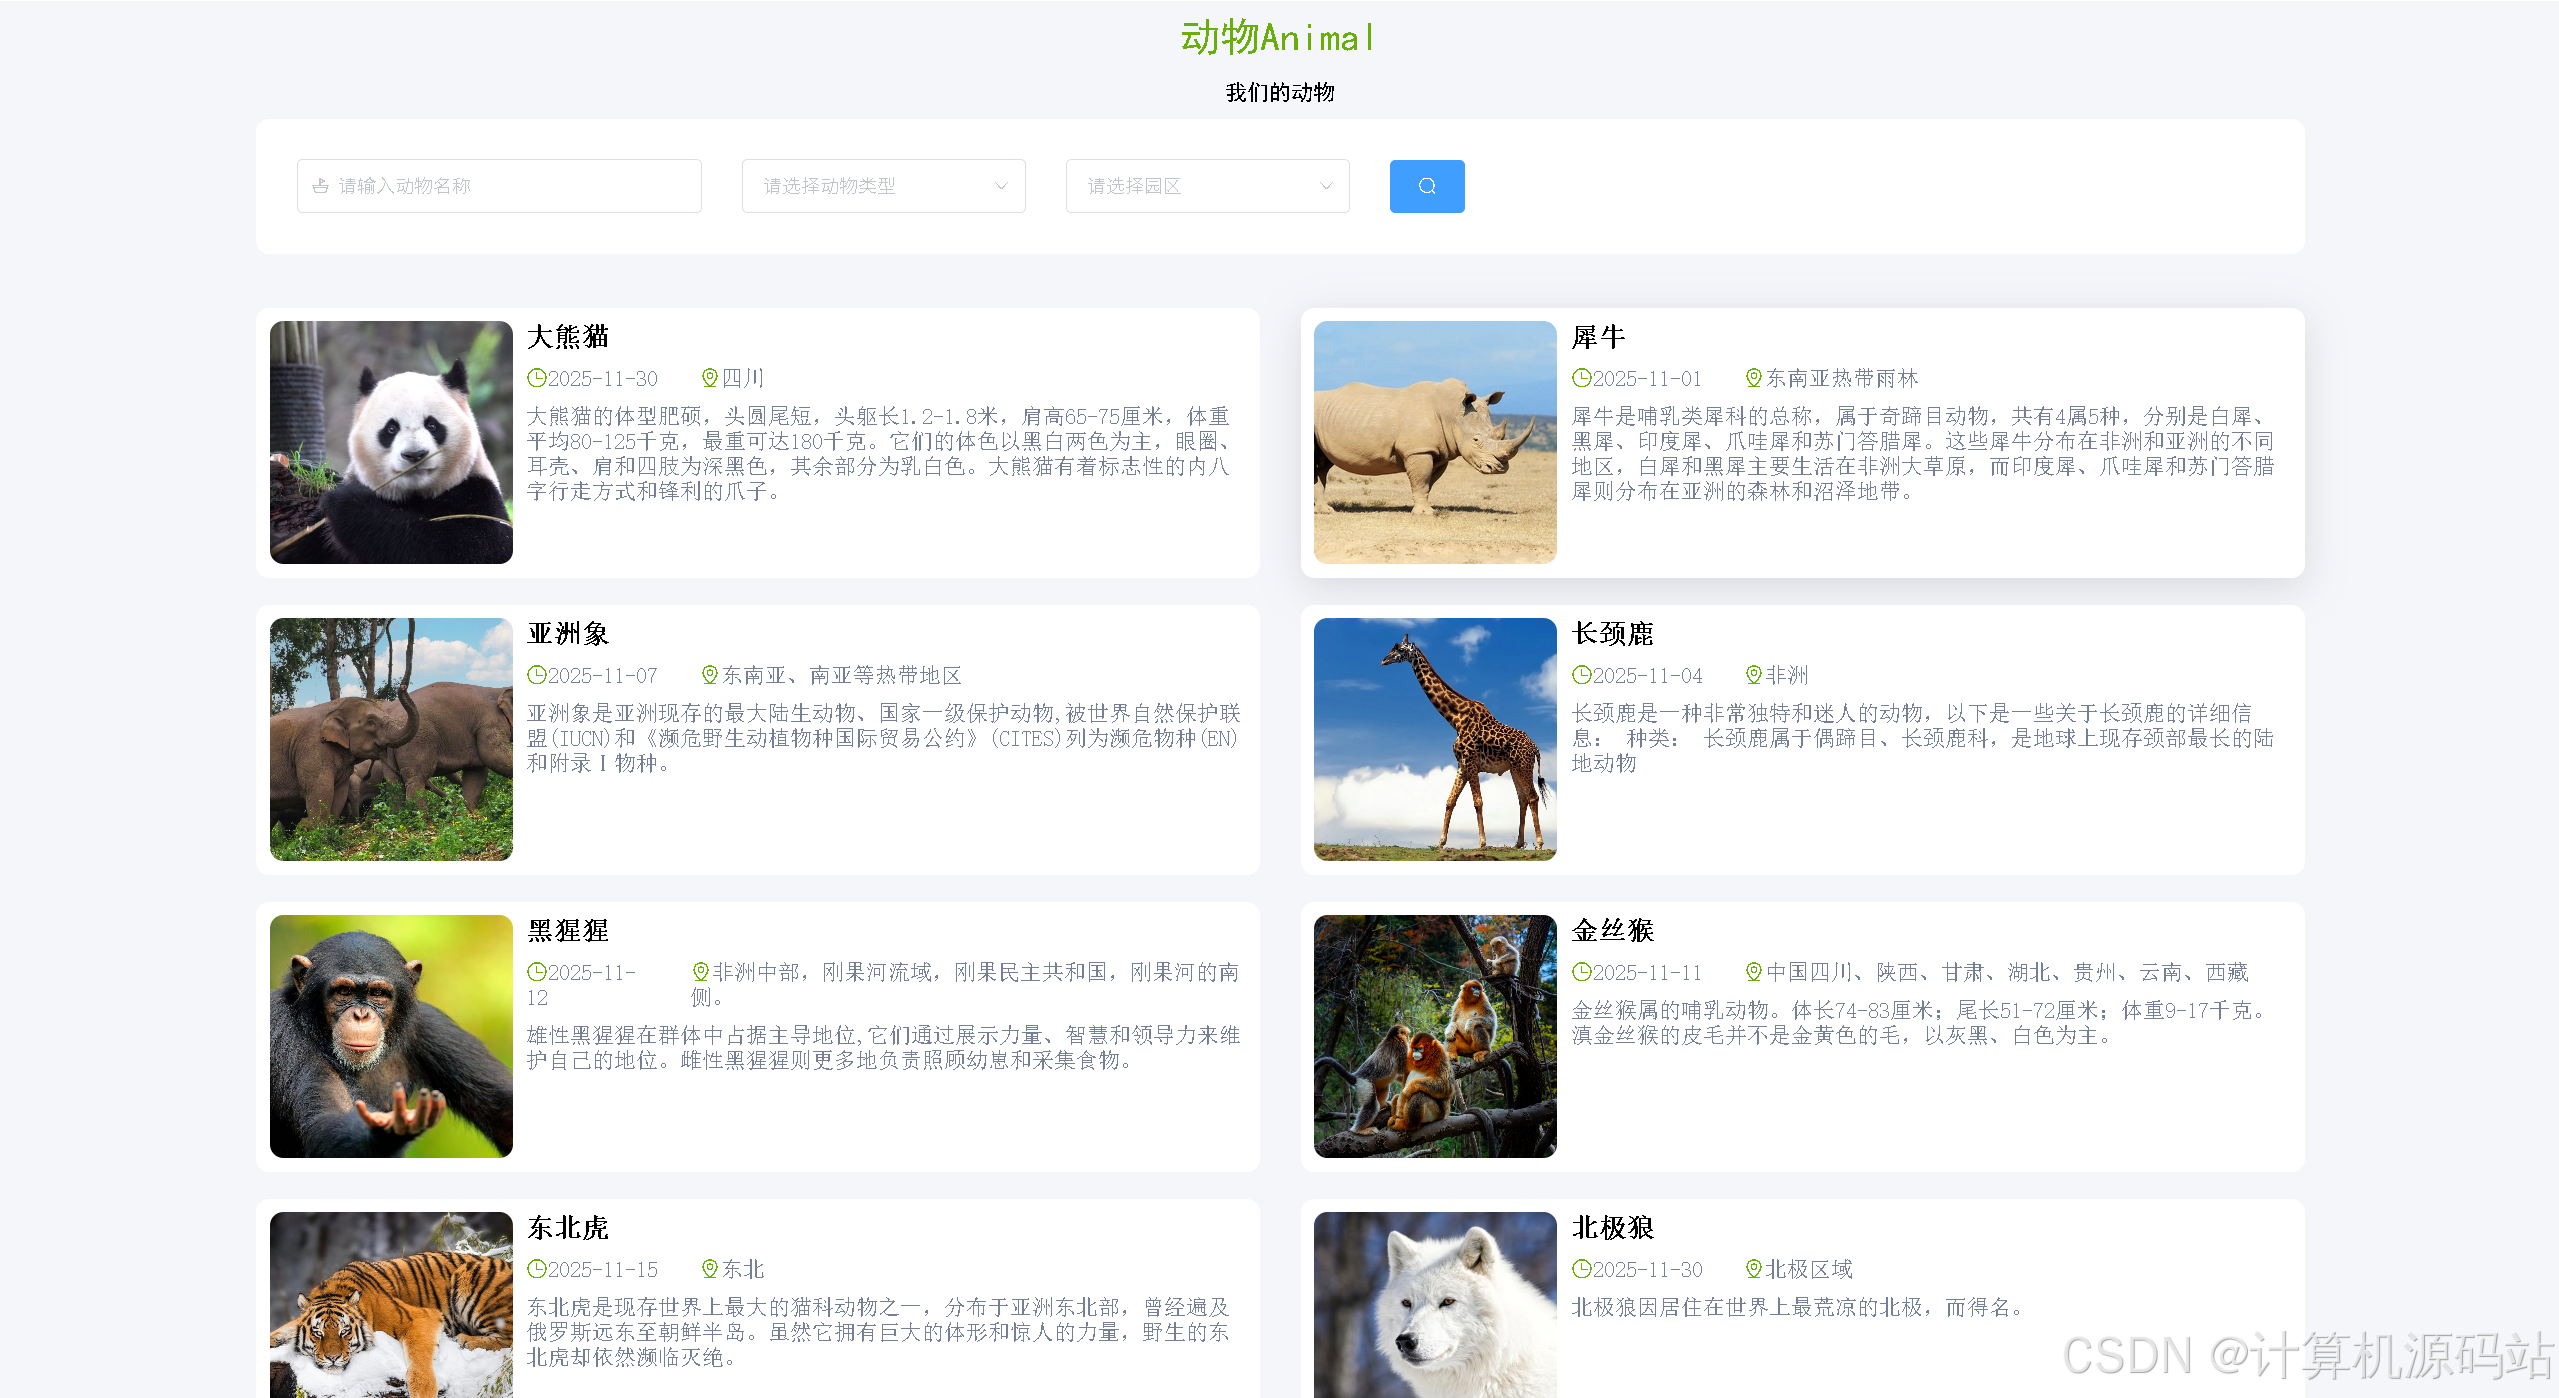This screenshot has width=2559, height=1398.
Task: Click the 长颈鹿是一种非常独特 description paragraph
Action: click(1923, 738)
